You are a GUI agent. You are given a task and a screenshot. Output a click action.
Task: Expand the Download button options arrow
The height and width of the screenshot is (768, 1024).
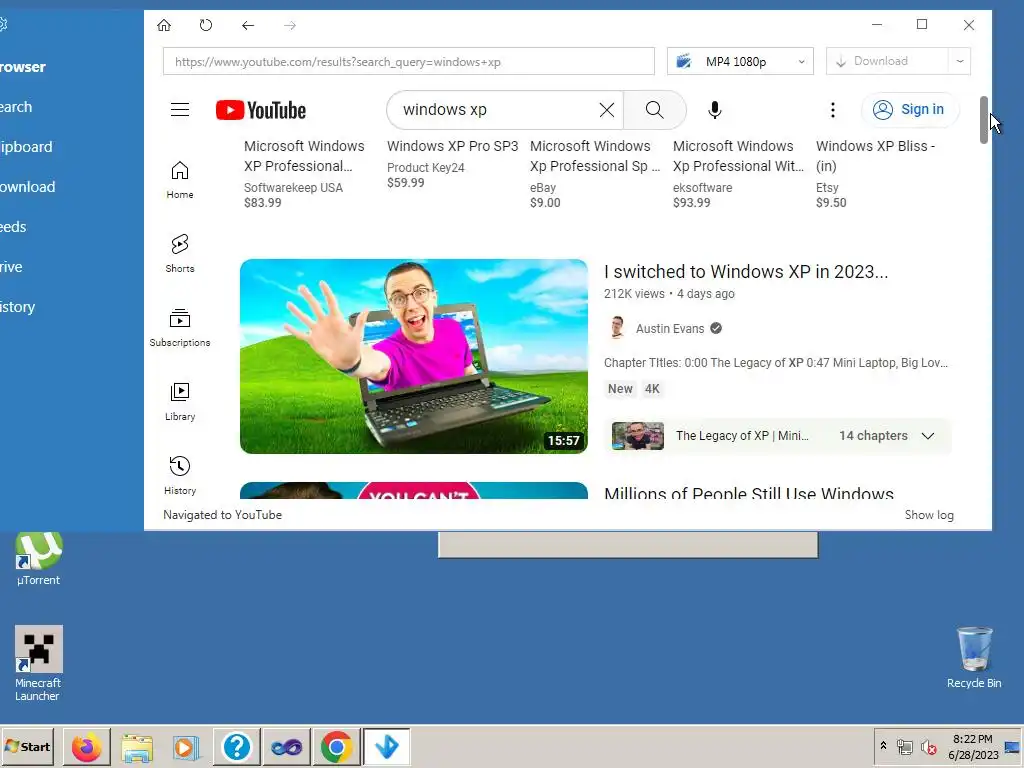click(959, 61)
